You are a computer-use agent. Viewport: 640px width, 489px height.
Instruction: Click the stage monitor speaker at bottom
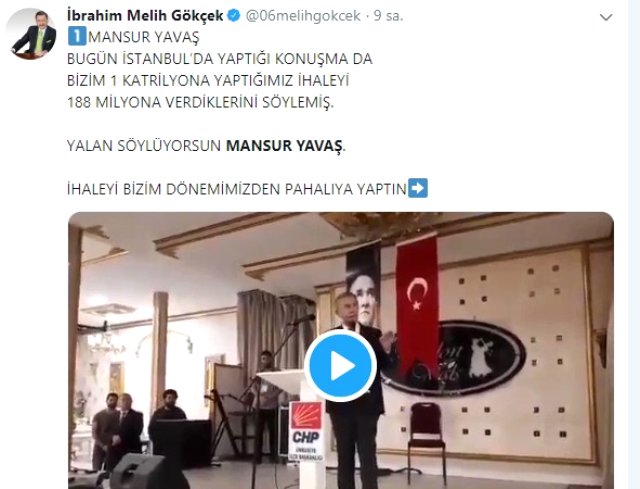[147, 471]
